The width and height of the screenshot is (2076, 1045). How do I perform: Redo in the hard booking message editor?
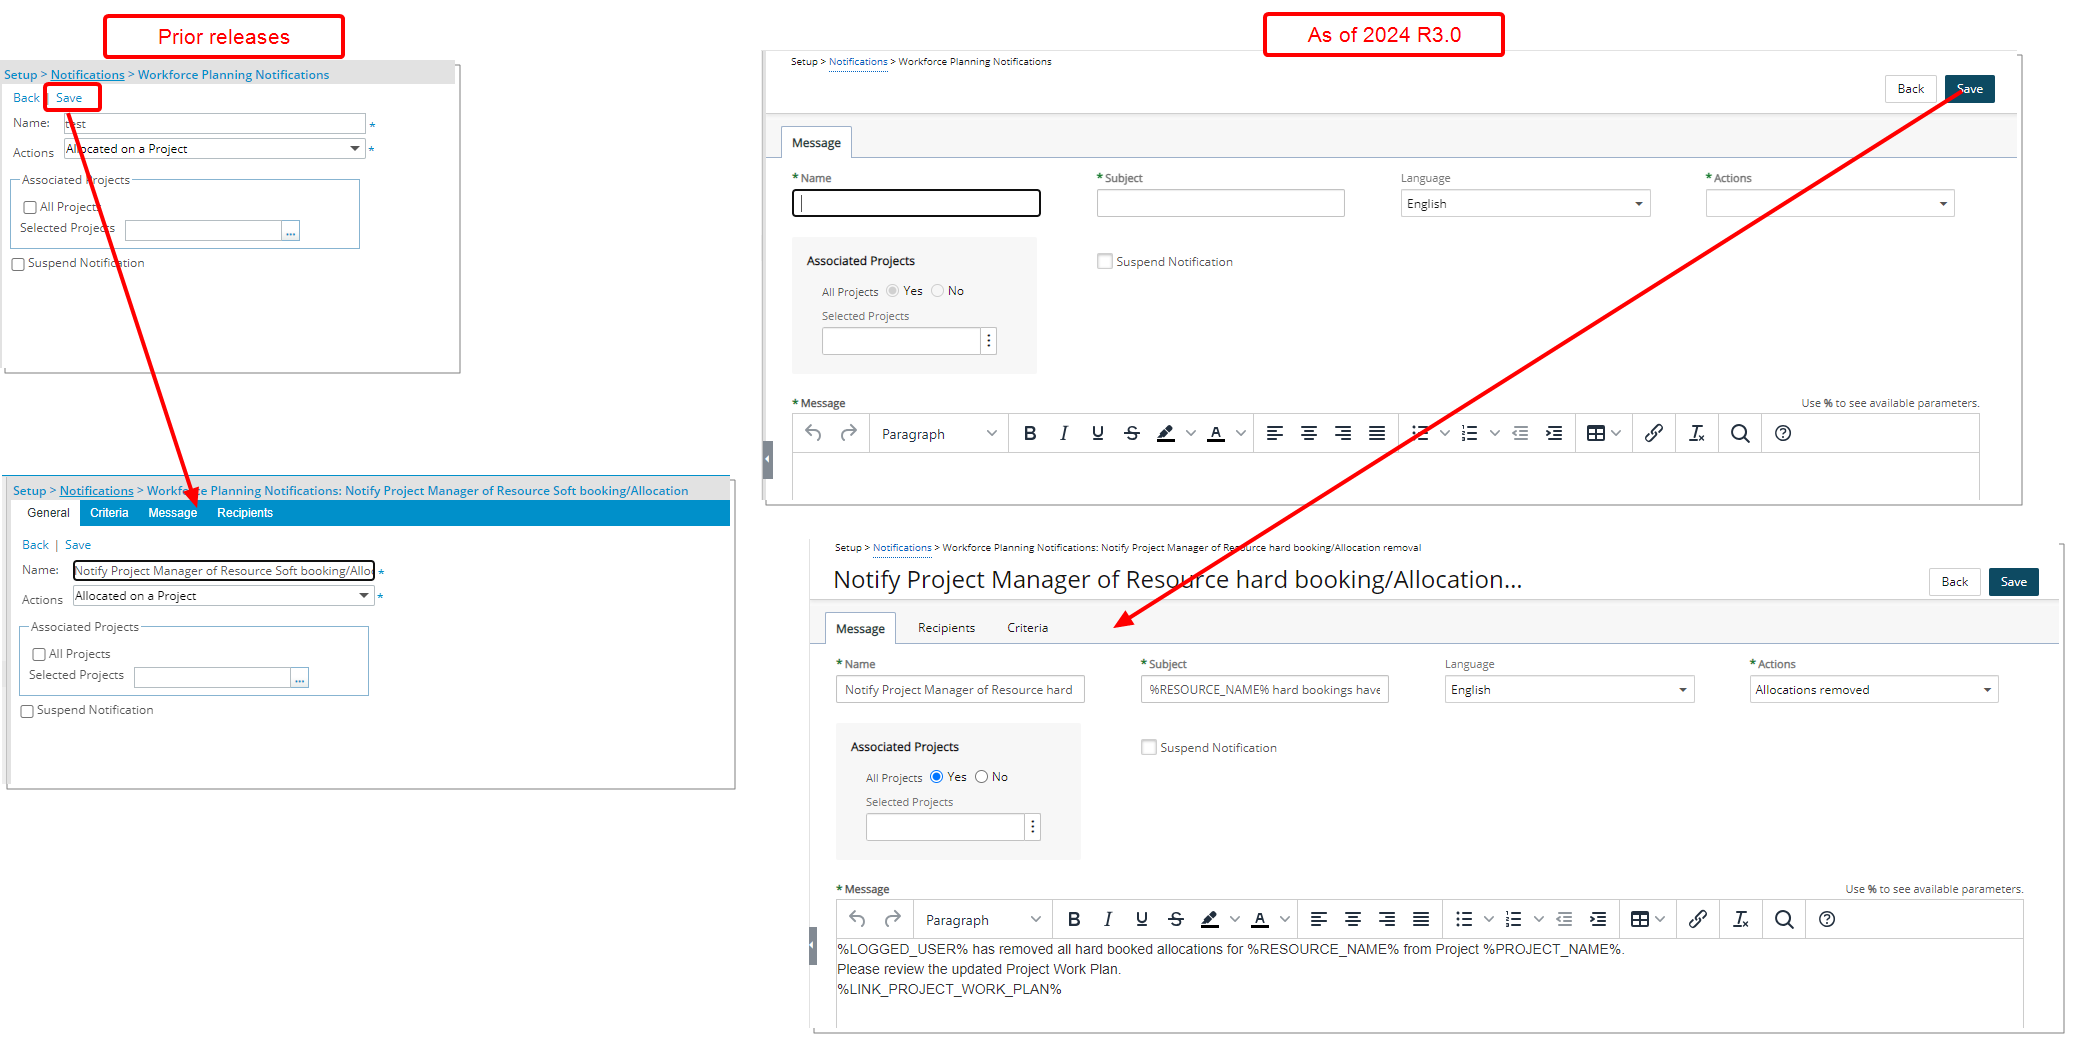[x=893, y=919]
